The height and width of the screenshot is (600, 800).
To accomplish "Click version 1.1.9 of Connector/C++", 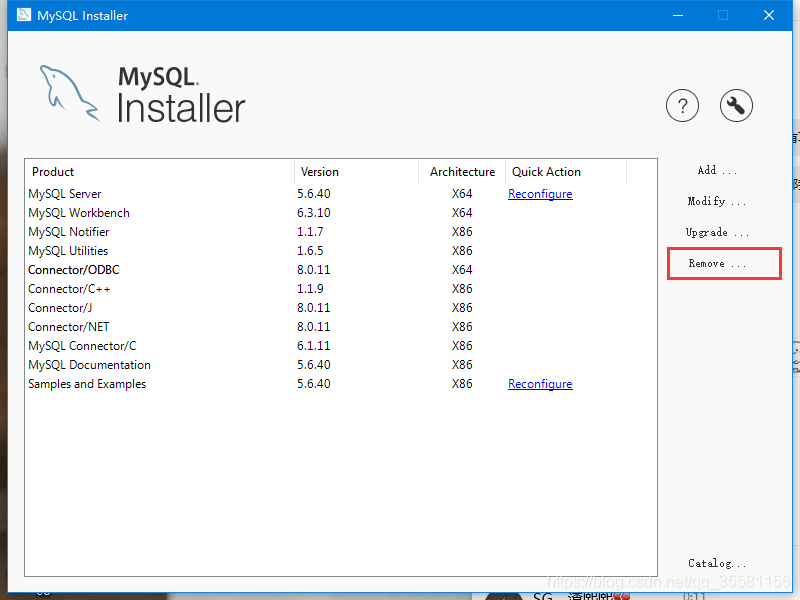I will (x=310, y=289).
